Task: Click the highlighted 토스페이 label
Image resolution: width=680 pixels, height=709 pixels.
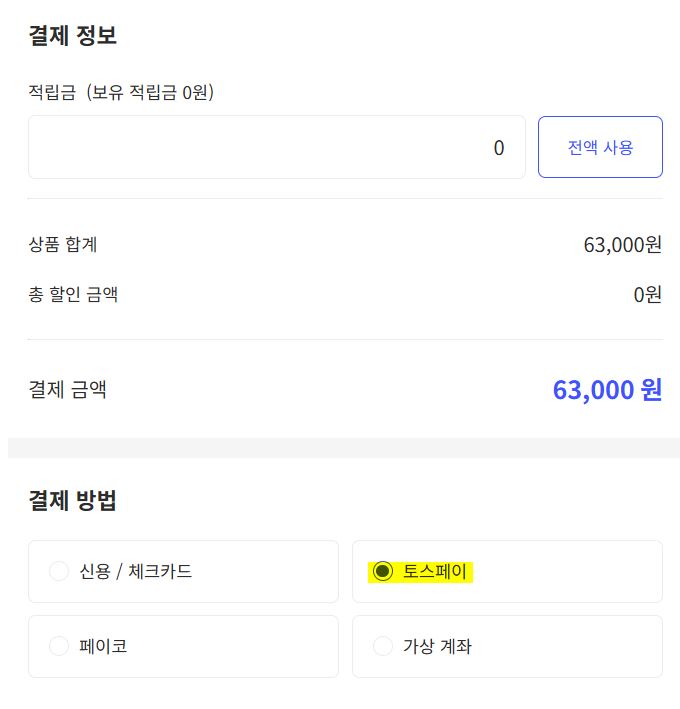Action: click(434, 572)
